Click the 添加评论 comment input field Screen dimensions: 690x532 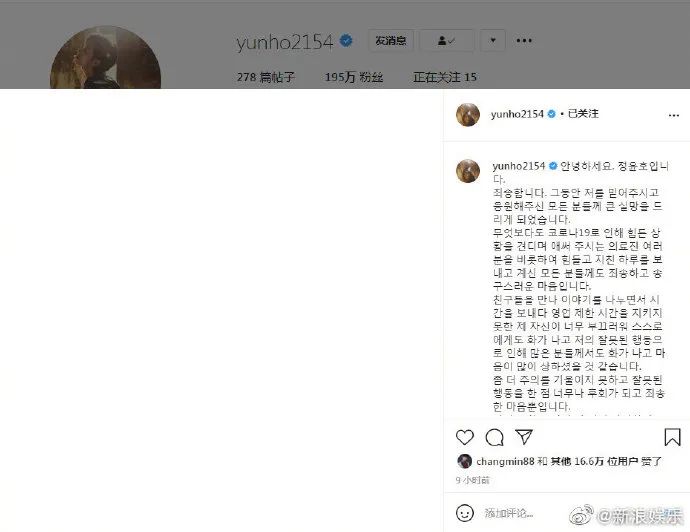pyautogui.click(x=509, y=513)
